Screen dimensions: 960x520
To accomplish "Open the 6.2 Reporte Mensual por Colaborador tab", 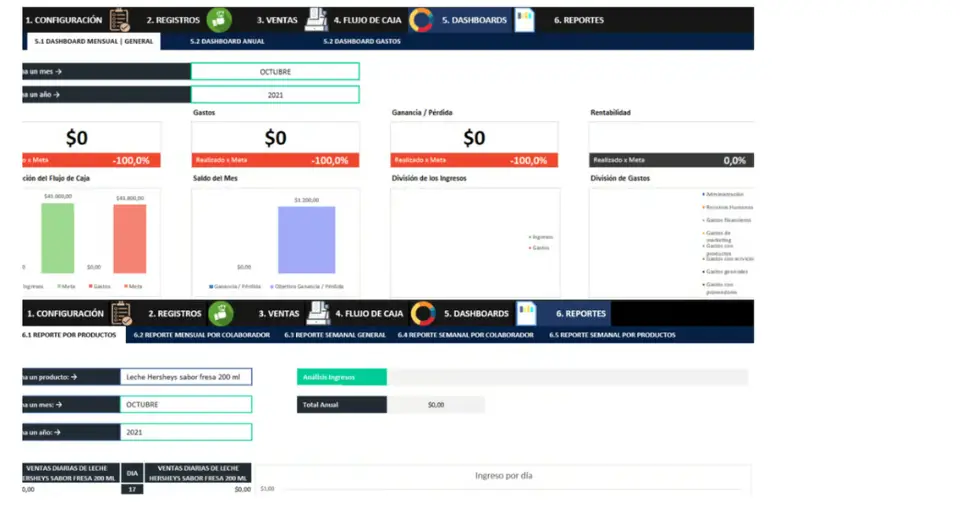I will click(202, 335).
